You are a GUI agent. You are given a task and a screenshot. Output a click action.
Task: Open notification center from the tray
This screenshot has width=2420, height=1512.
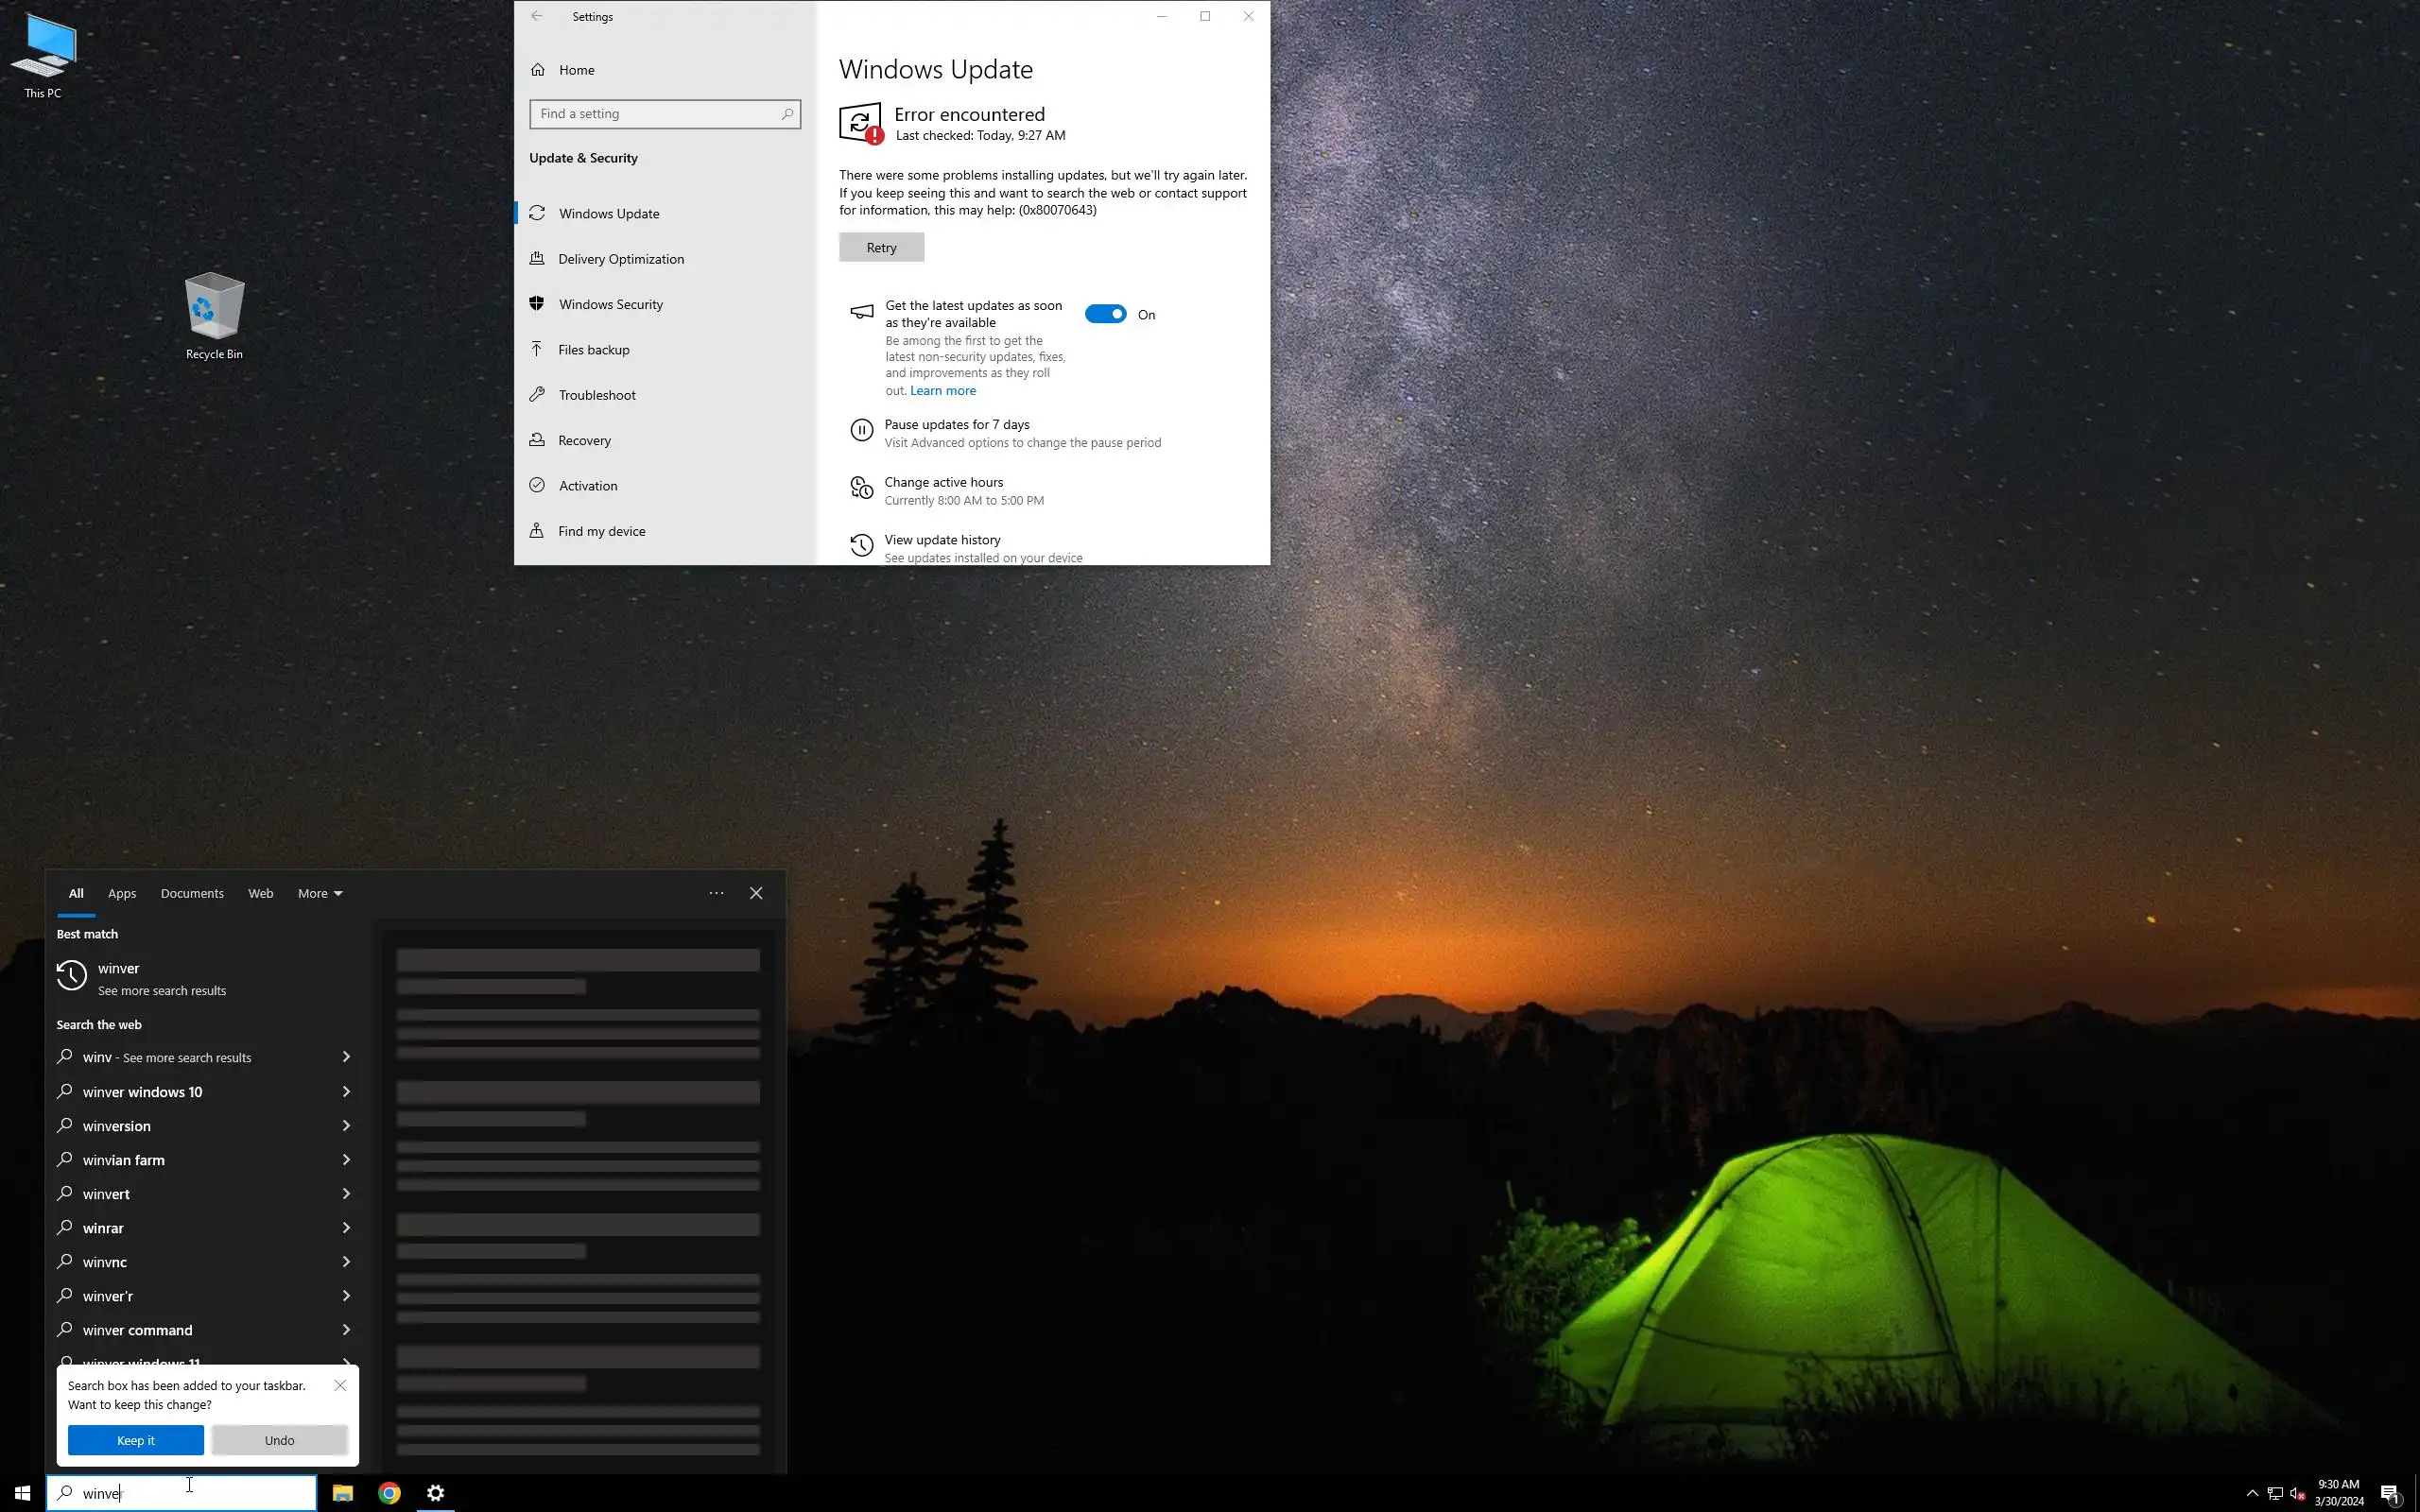pos(2390,1493)
